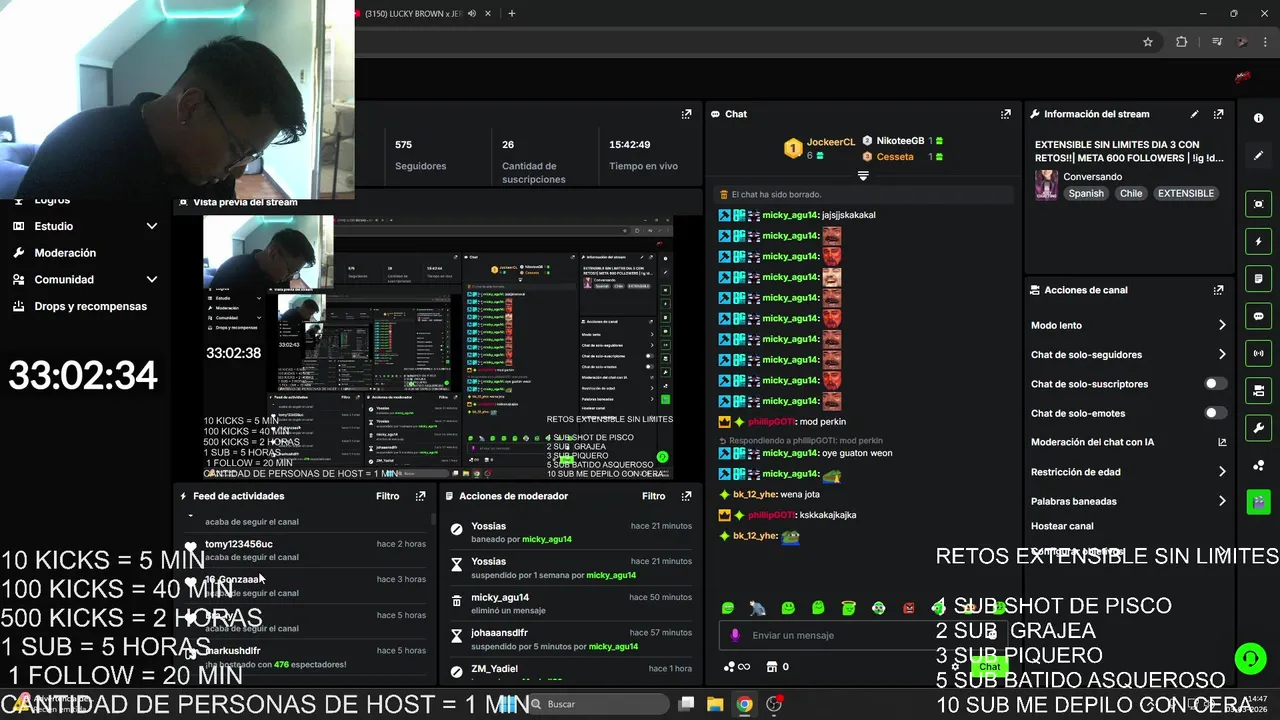Toggle the moderator actions note sidebar icon

pos(1258,278)
